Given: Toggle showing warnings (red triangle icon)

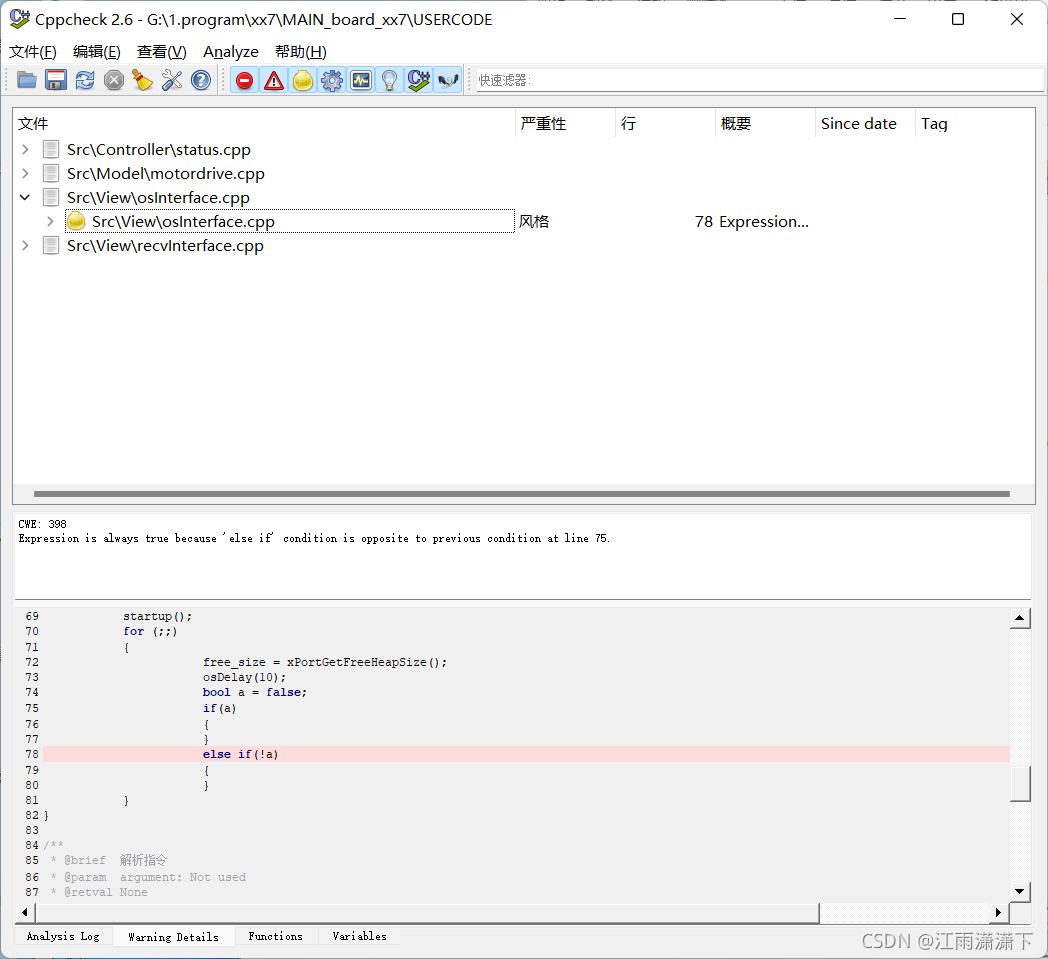Looking at the screenshot, I should (x=273, y=81).
